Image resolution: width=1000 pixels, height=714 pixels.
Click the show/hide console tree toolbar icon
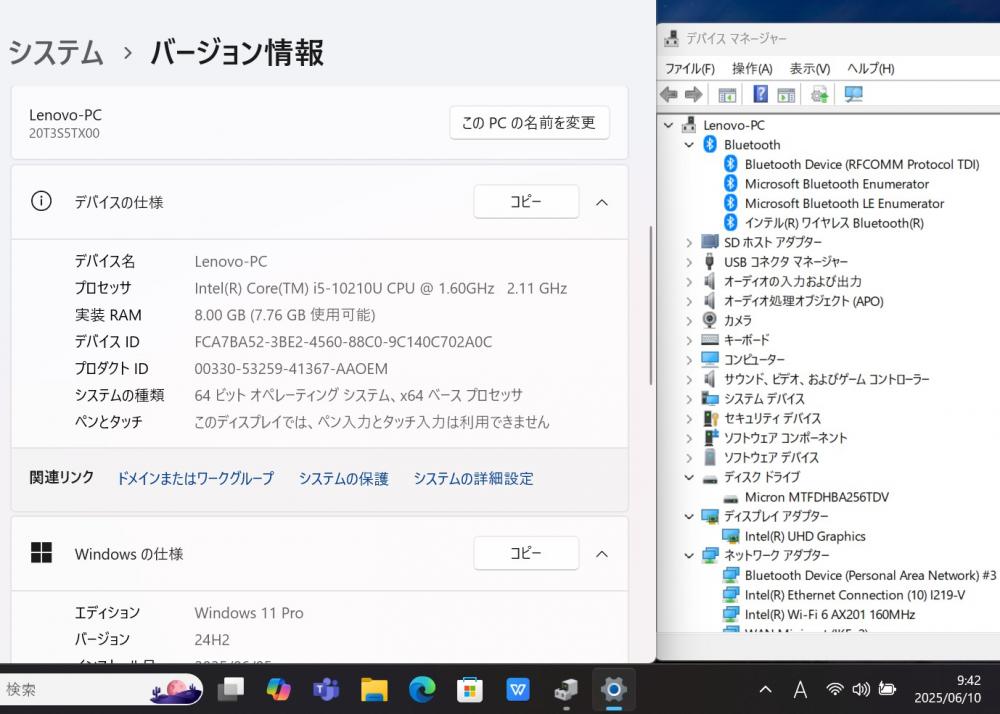coord(727,95)
